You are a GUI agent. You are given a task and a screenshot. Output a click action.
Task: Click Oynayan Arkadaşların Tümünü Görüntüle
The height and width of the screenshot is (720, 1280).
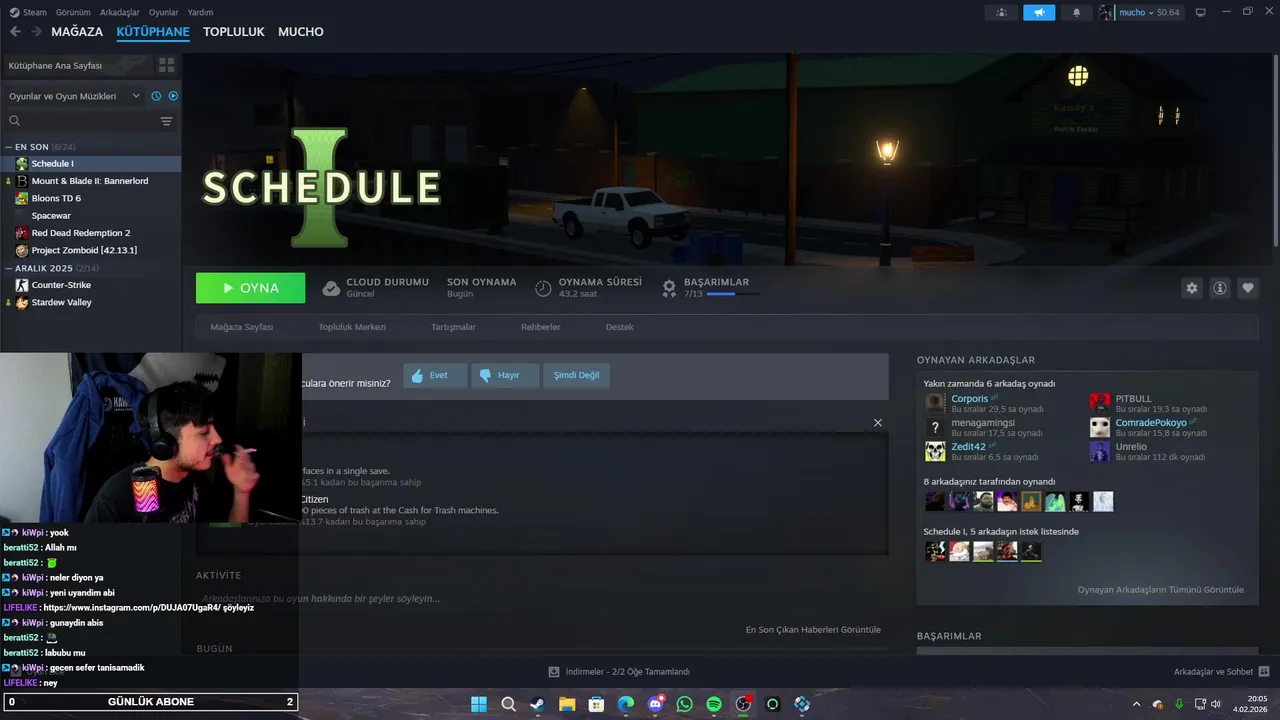click(x=1160, y=590)
